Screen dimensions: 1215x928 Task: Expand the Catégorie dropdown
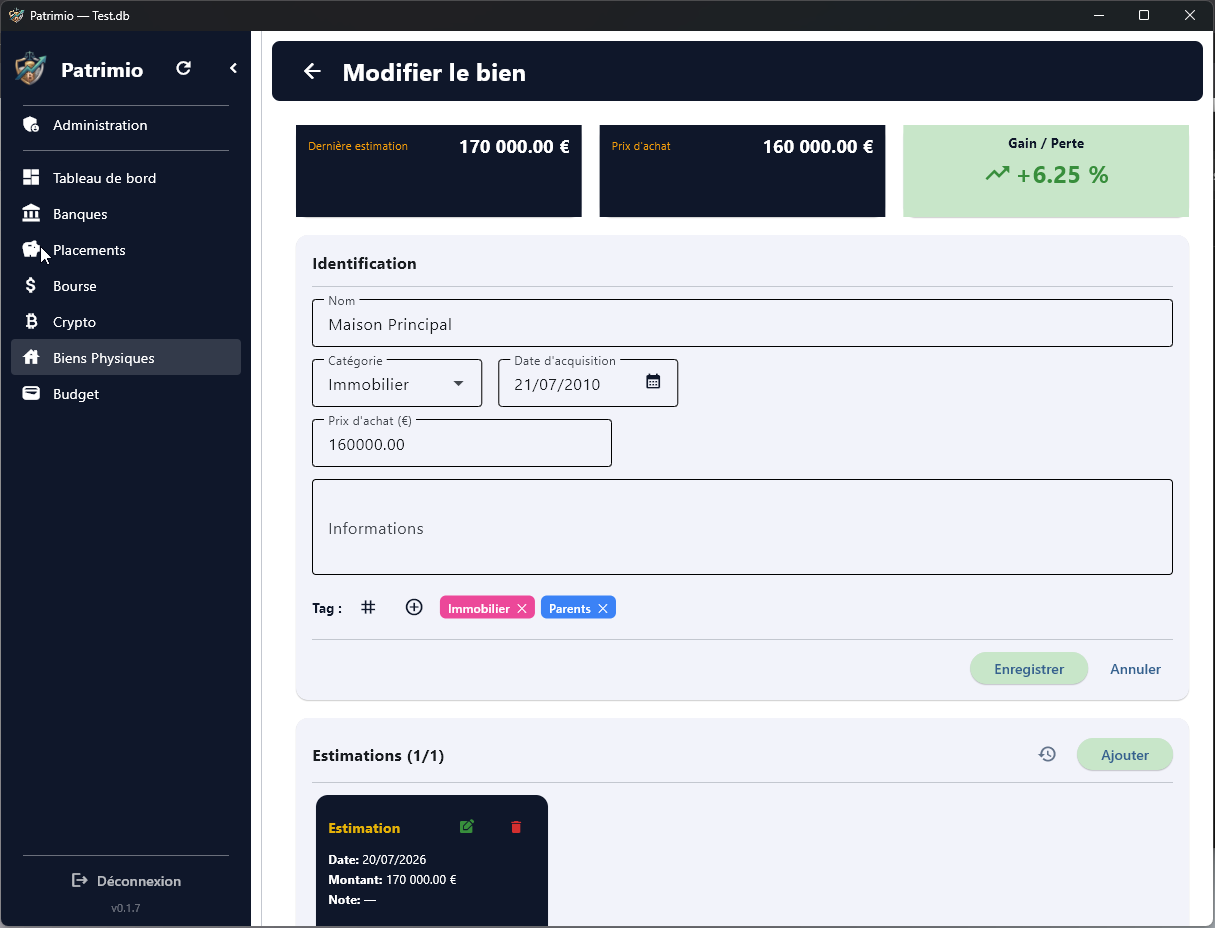click(397, 383)
